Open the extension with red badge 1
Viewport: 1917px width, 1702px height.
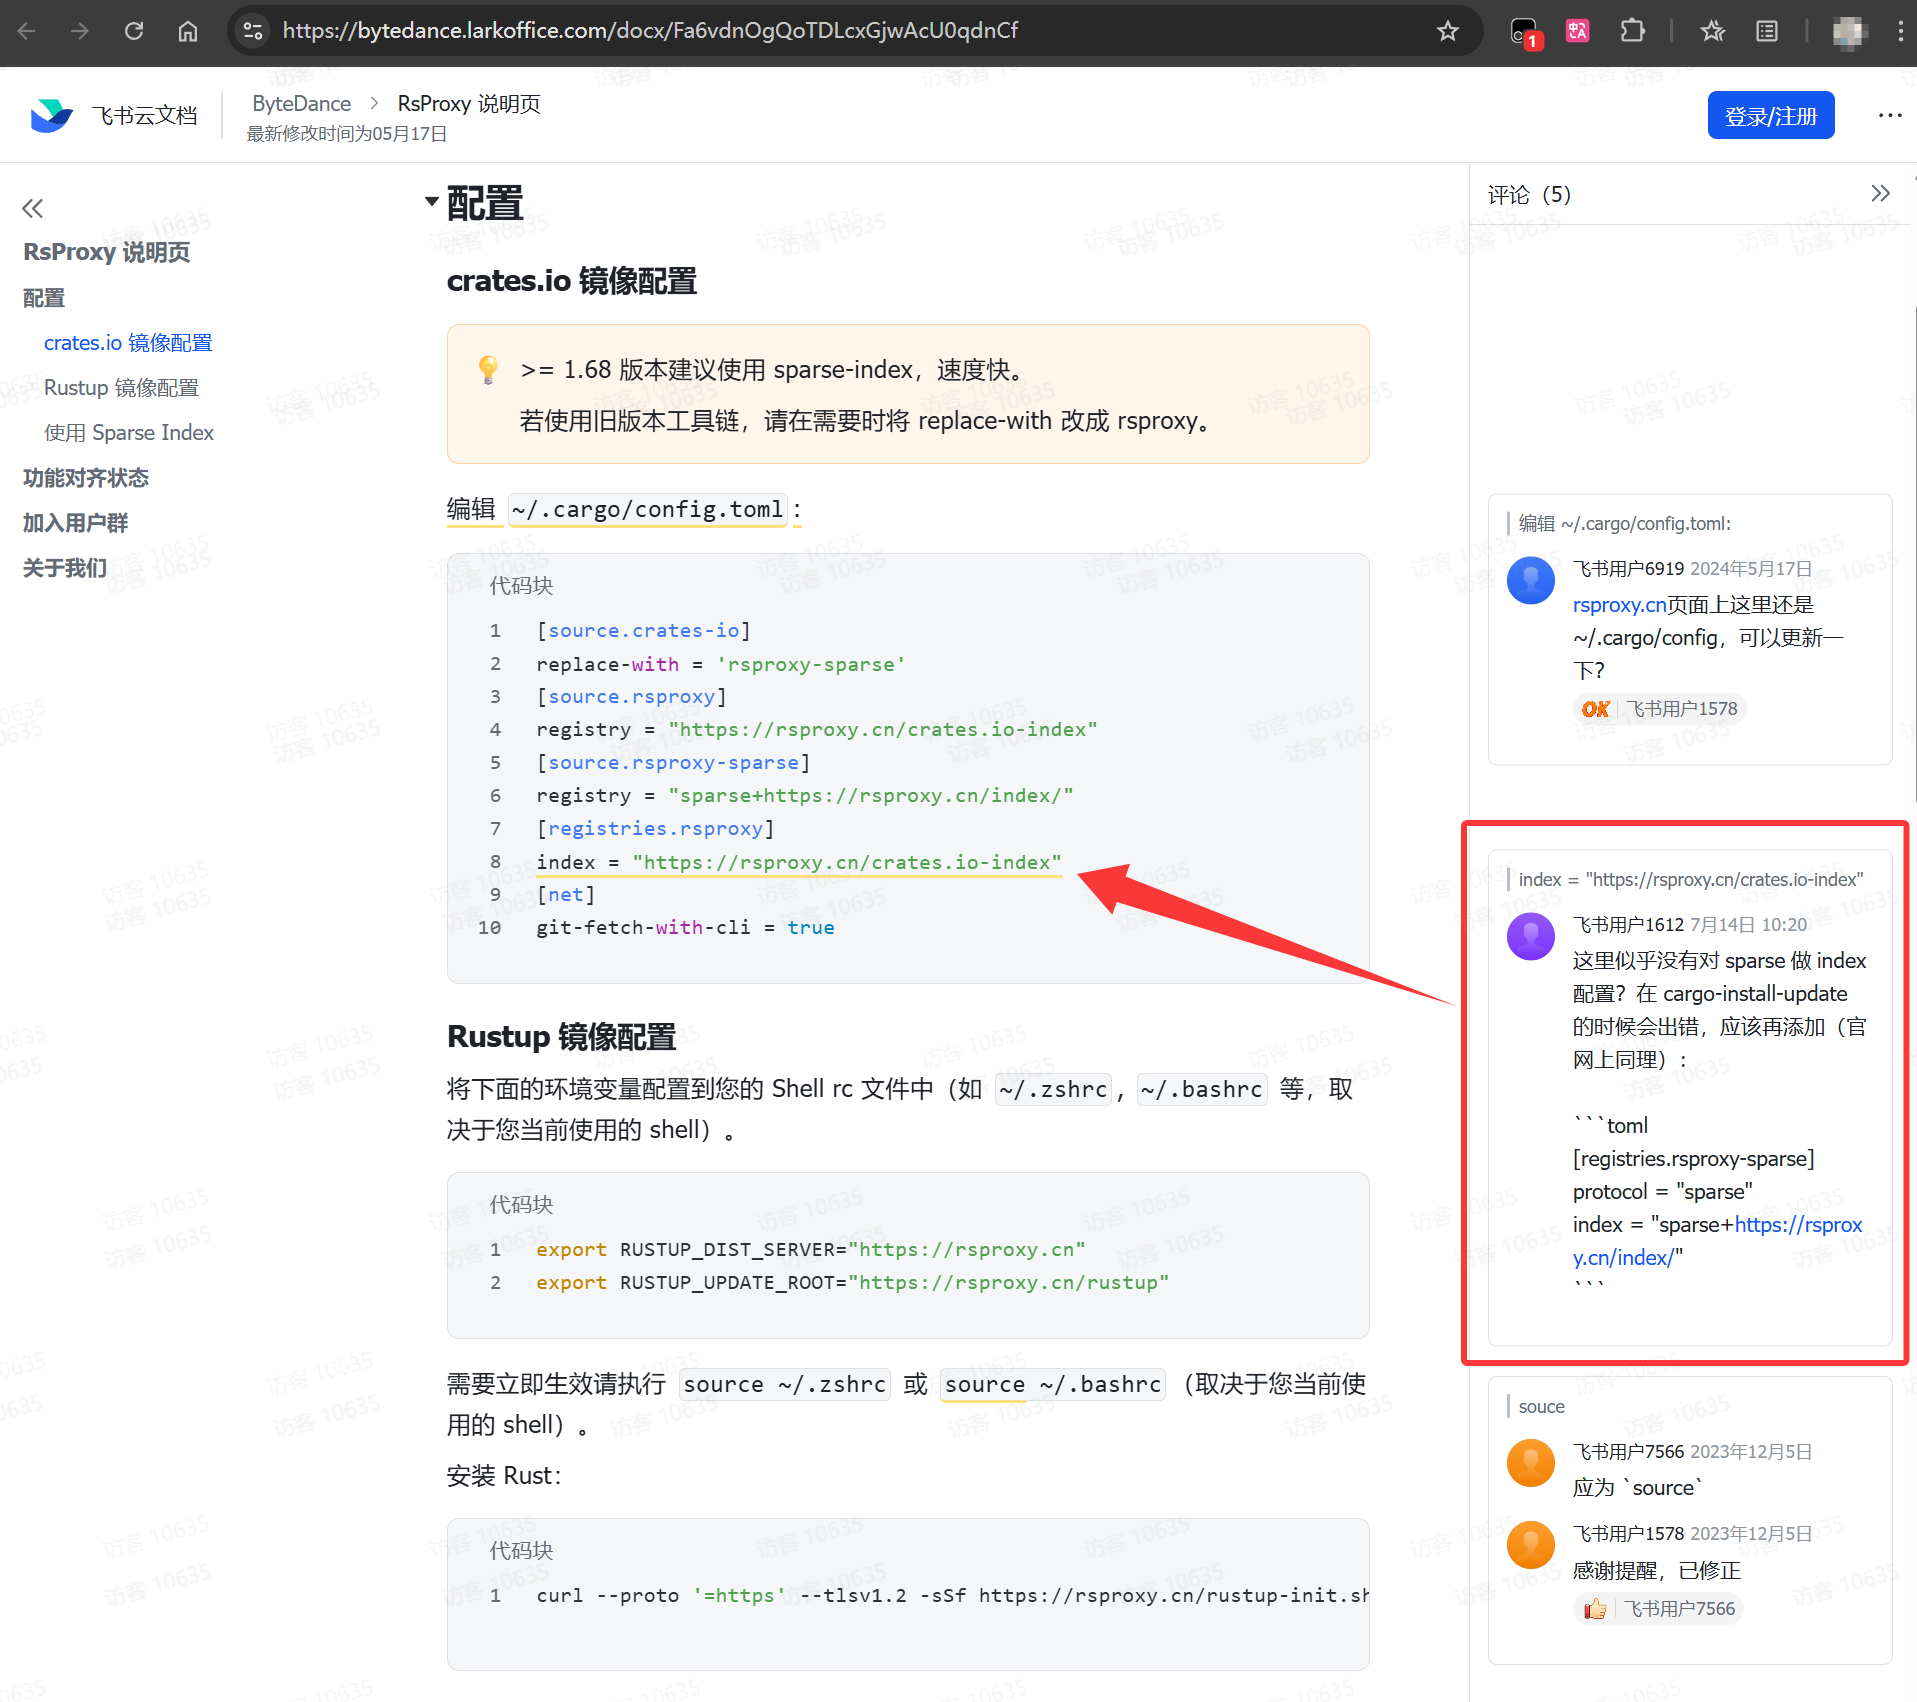(1525, 32)
